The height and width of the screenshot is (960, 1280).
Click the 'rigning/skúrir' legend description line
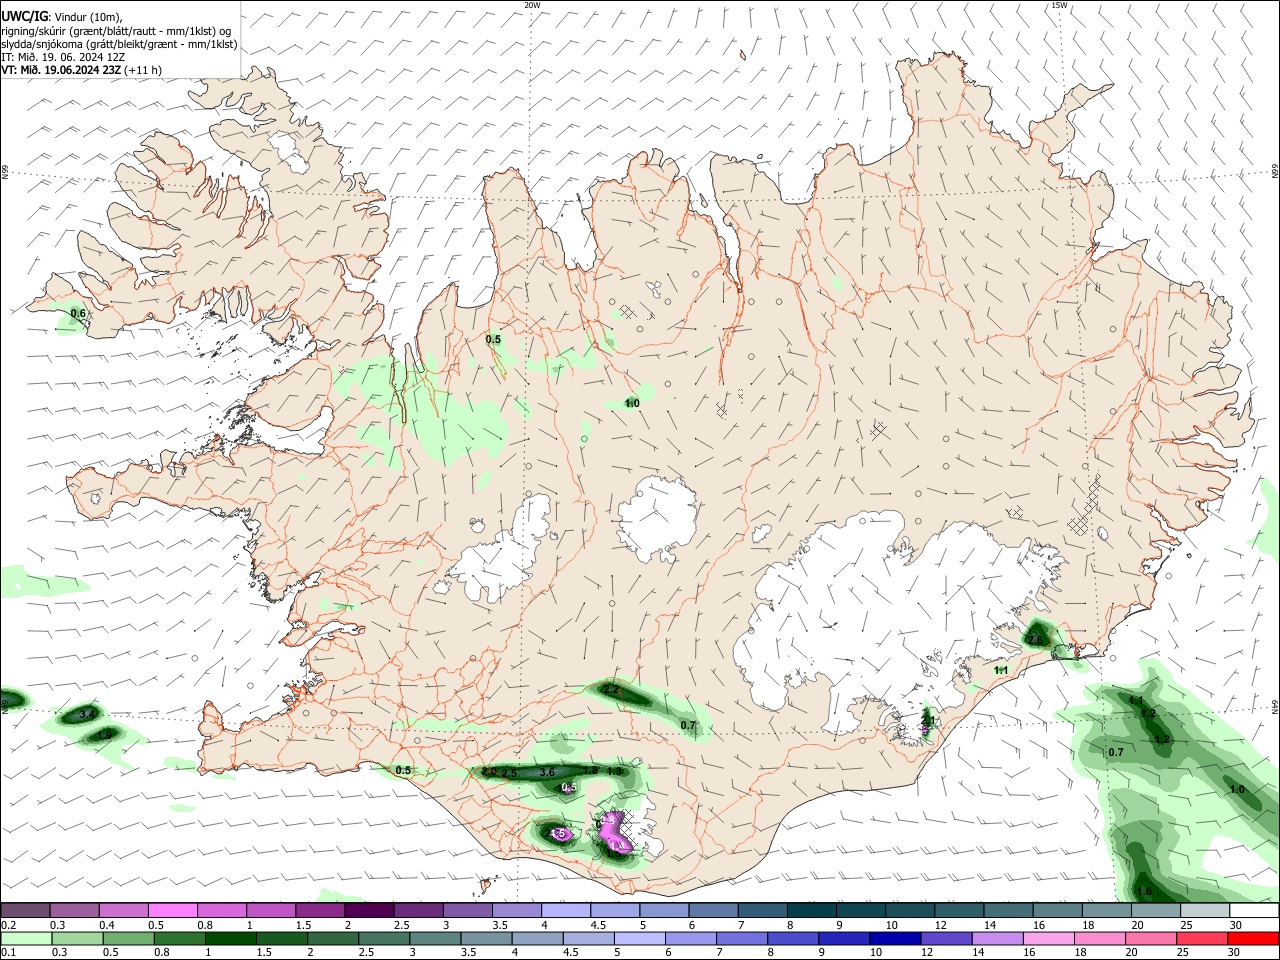[116, 31]
